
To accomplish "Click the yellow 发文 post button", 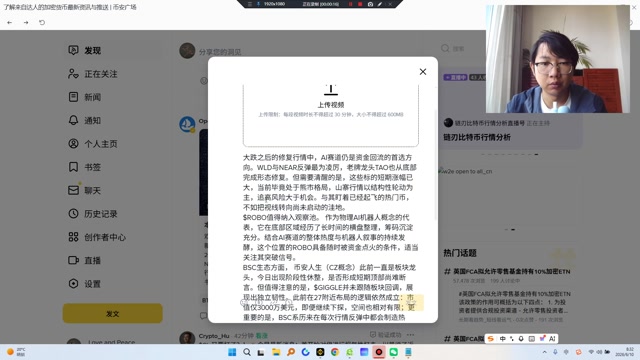I will 113,313.
